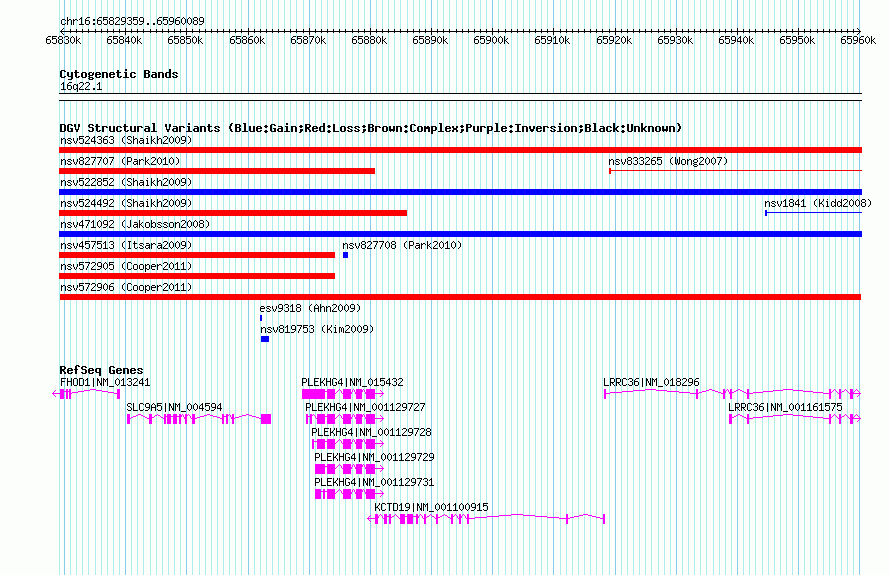Select nsv522852 (Shaikh2009) blue gain bar
890x575 pixels.
pos(460,192)
